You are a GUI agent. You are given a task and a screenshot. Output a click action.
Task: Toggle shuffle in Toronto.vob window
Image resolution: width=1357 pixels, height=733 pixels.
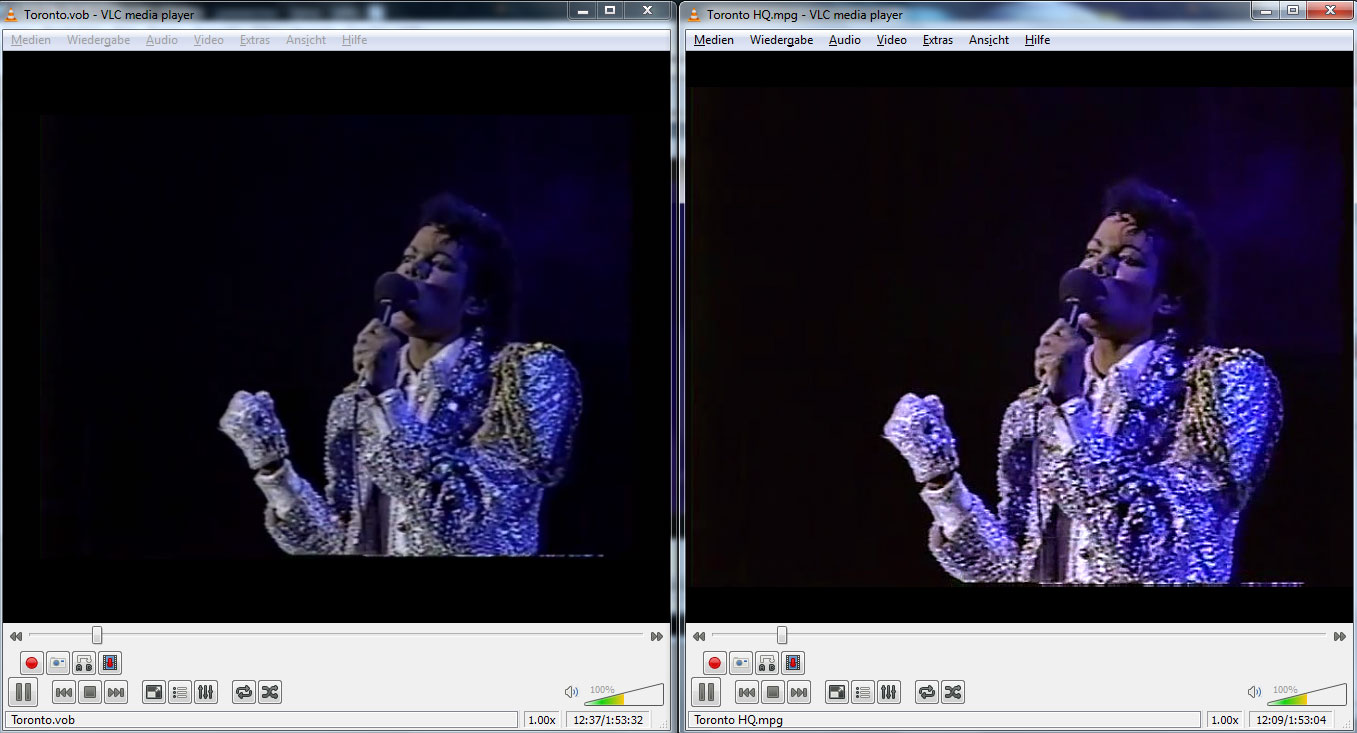[x=270, y=692]
